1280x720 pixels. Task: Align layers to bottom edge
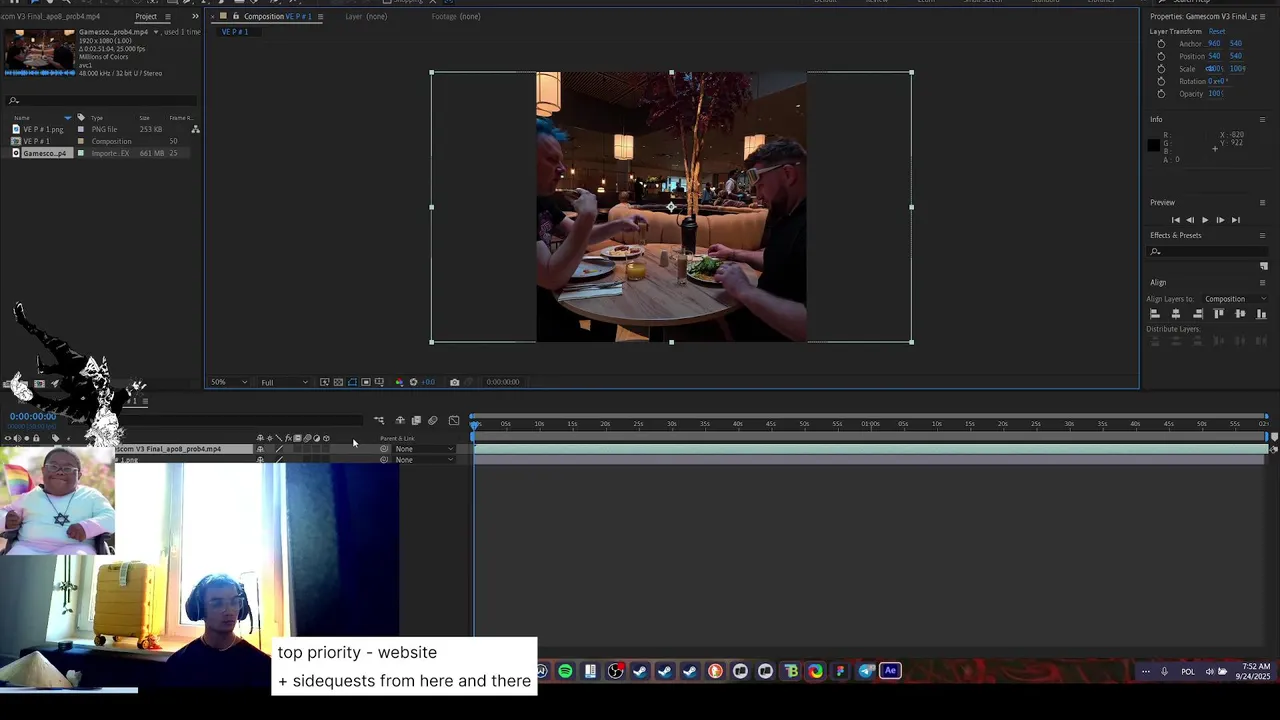tap(1262, 314)
